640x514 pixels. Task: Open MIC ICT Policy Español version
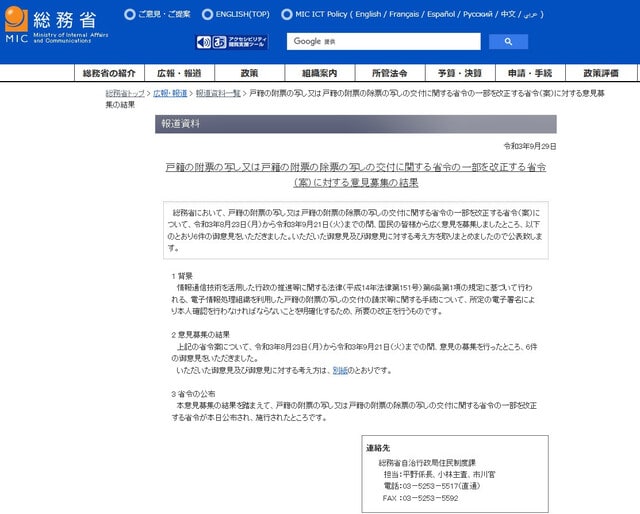(x=441, y=14)
